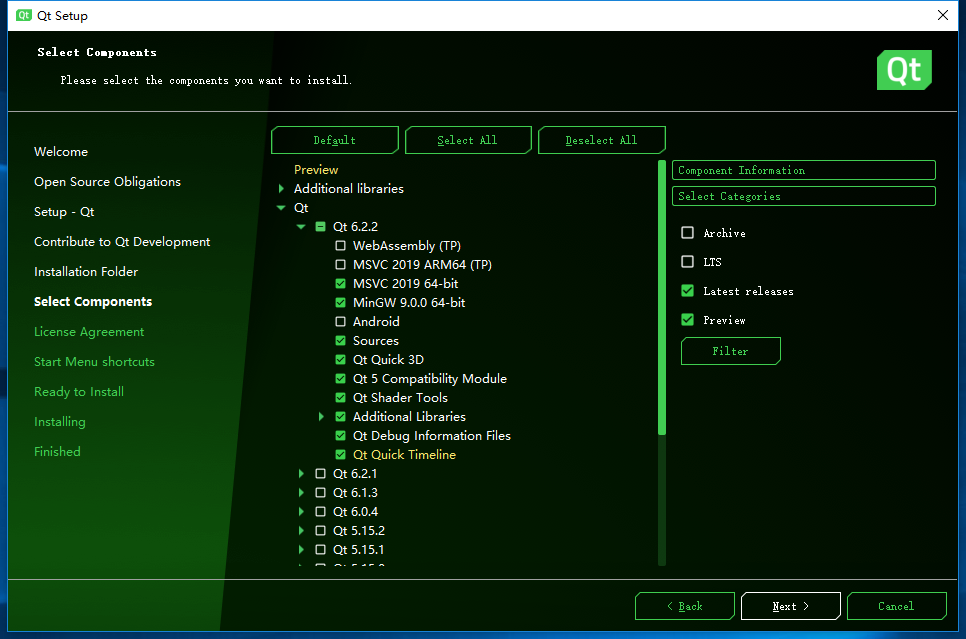Screen dimensions: 966x639
Task: Select Open Source Obligations step
Action: coord(107,182)
